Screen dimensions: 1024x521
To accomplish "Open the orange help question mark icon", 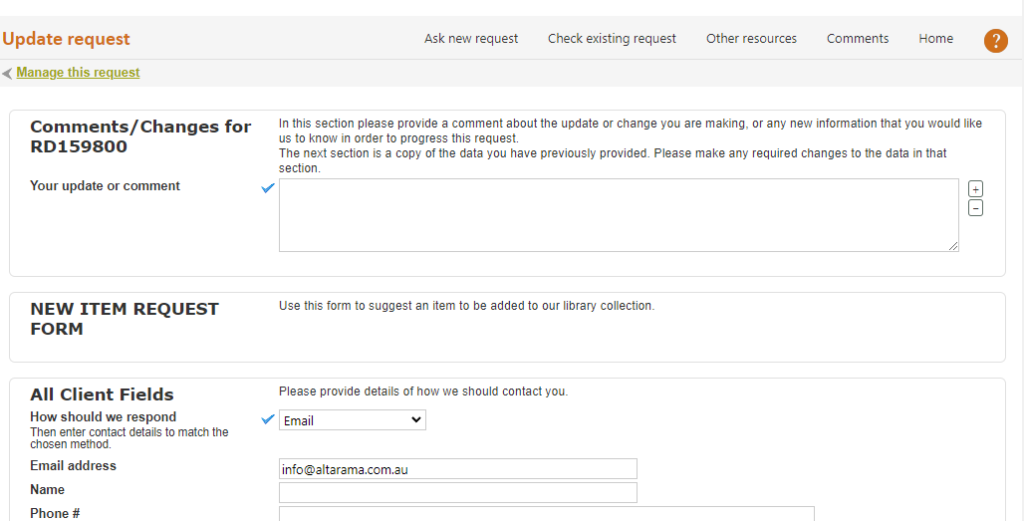I will click(995, 40).
